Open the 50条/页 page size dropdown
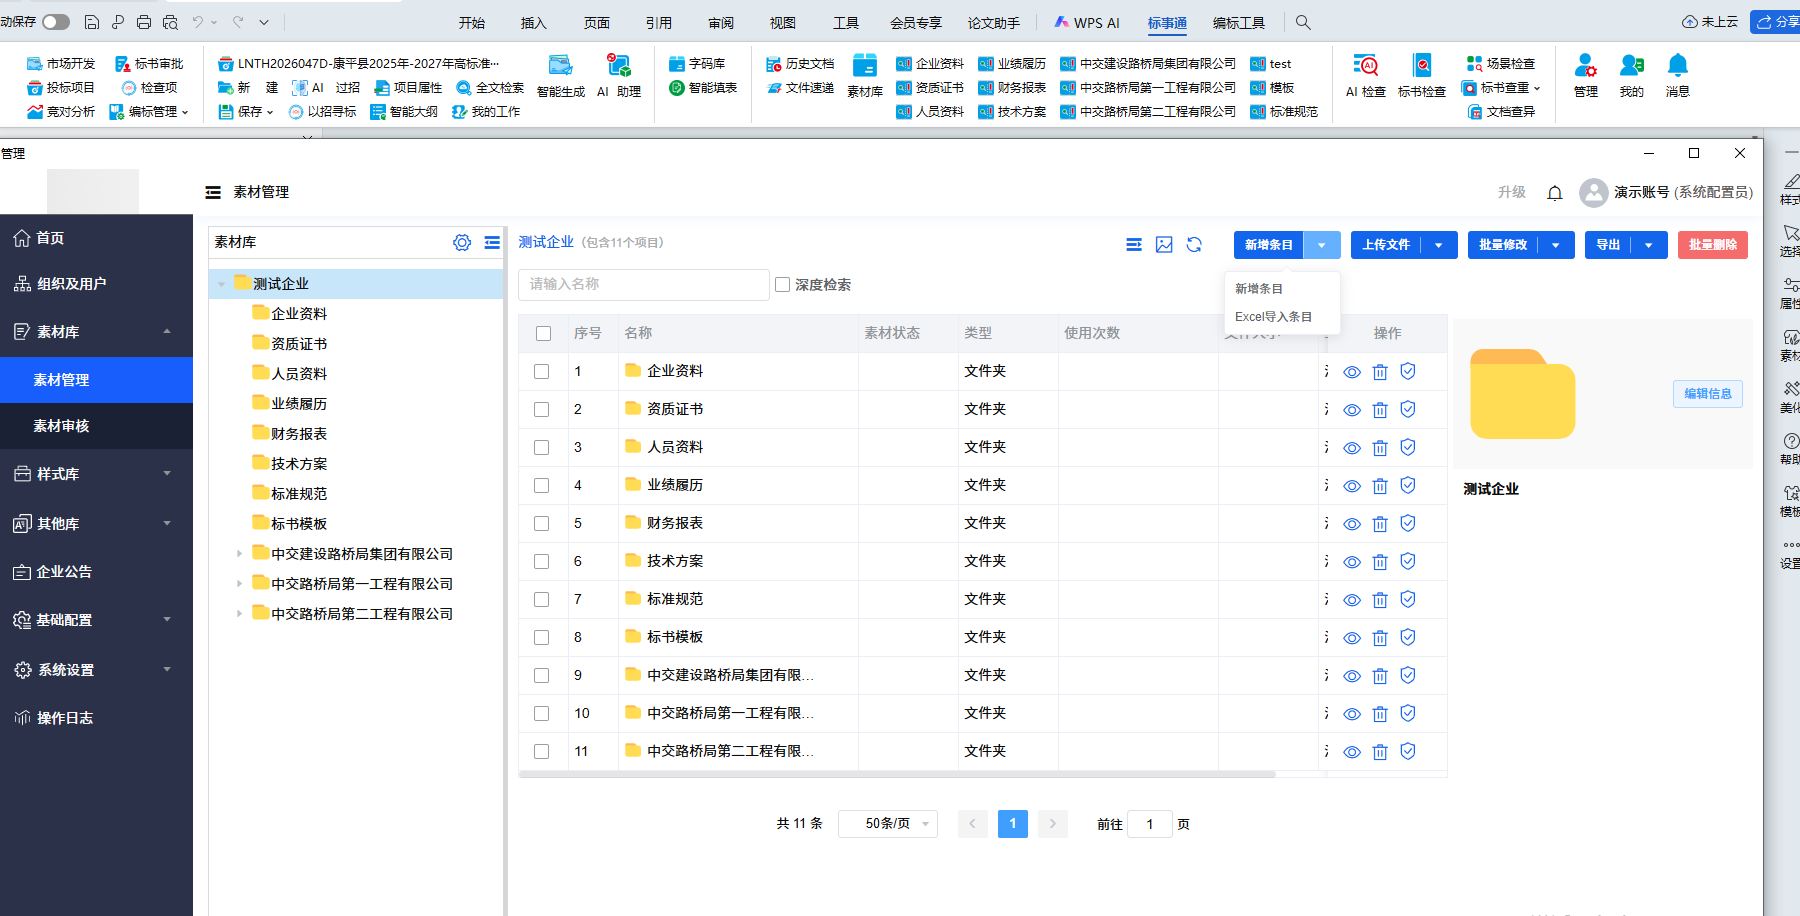 887,824
